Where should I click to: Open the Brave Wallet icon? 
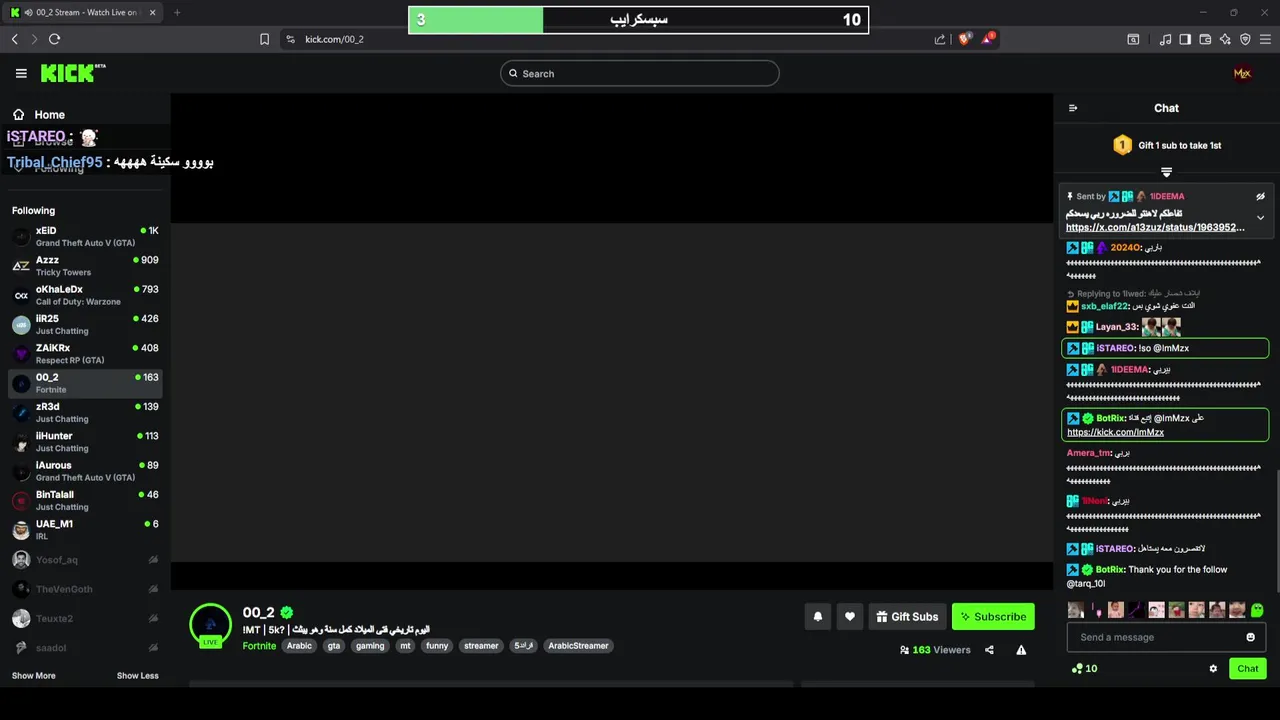pyautogui.click(x=1205, y=39)
